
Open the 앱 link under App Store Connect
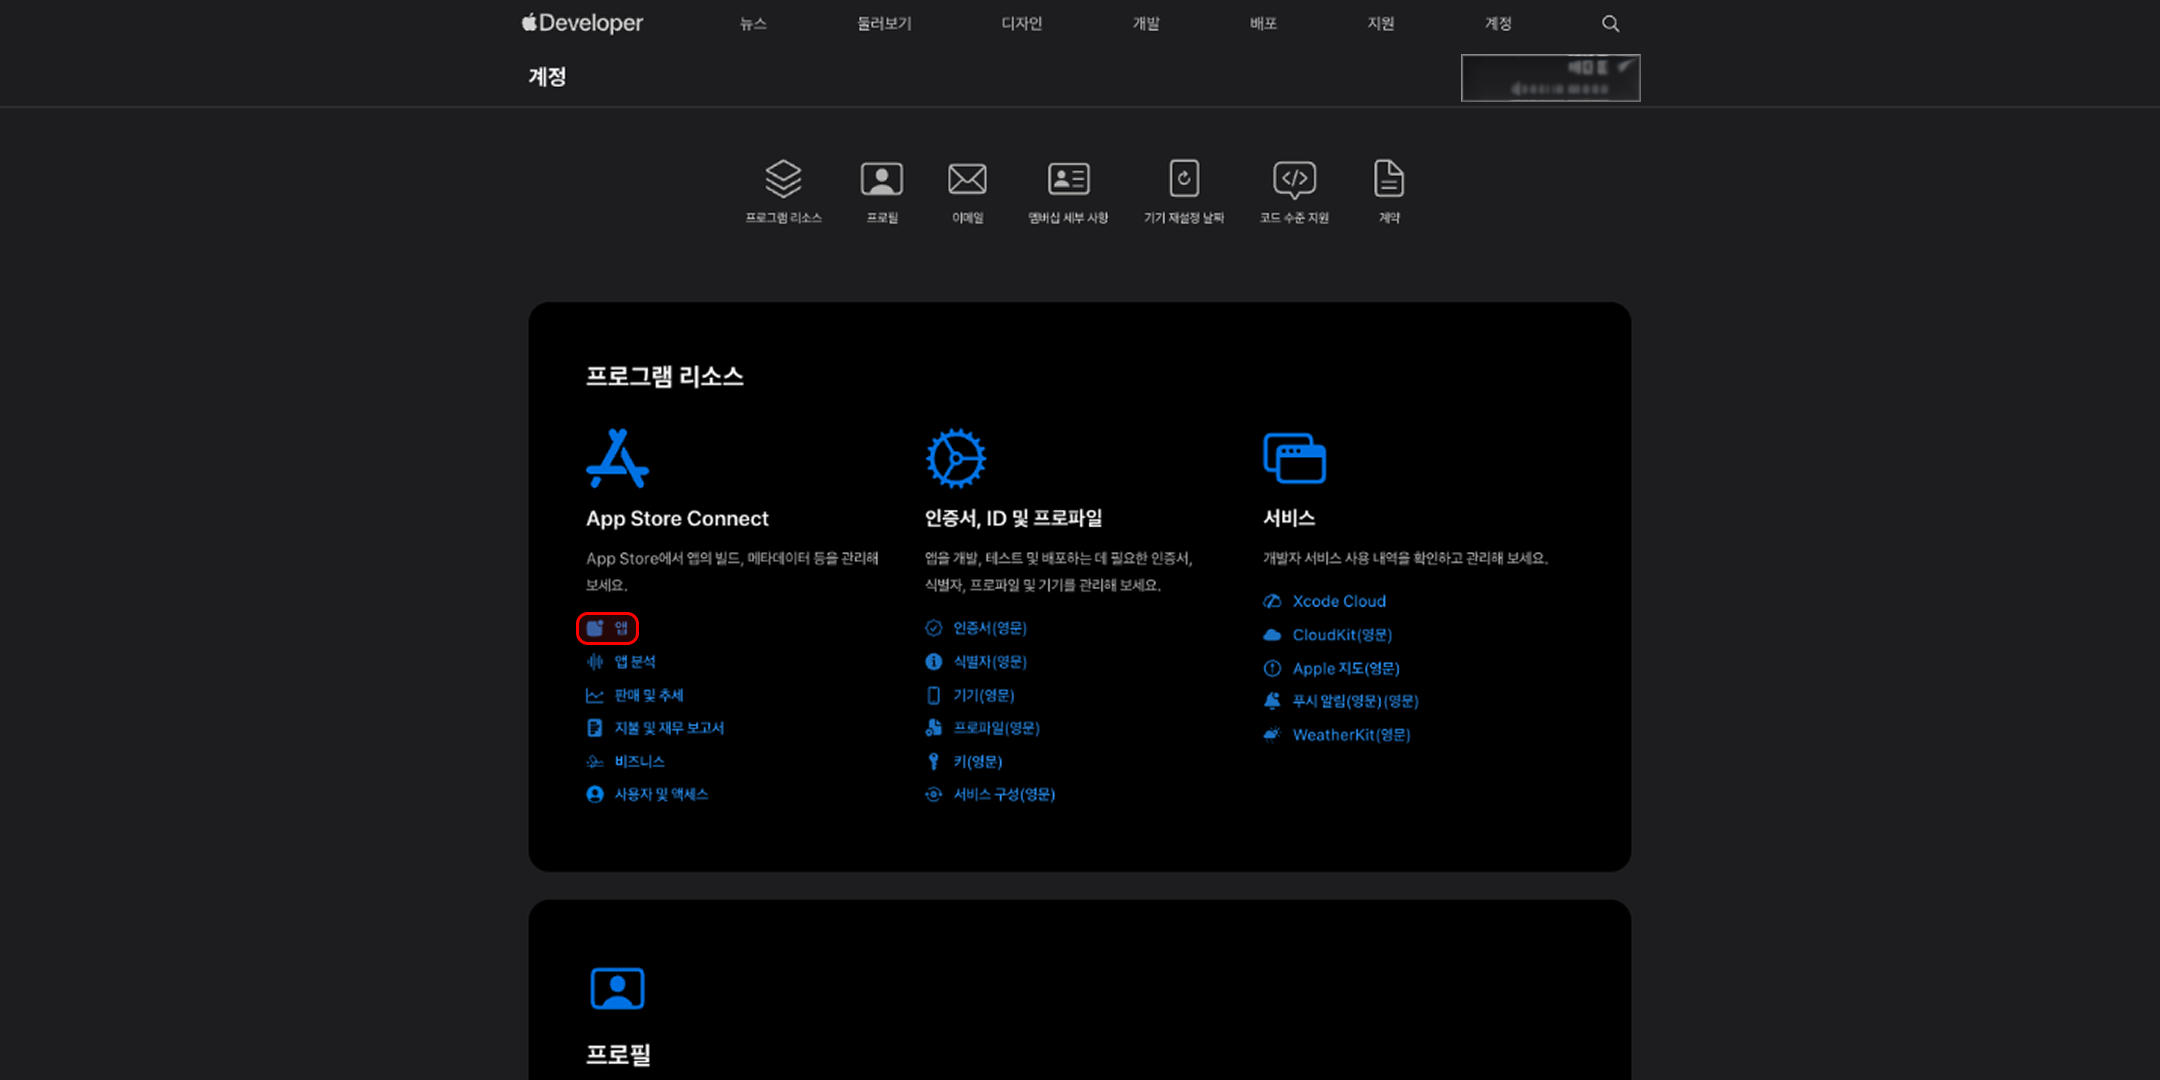click(x=608, y=628)
